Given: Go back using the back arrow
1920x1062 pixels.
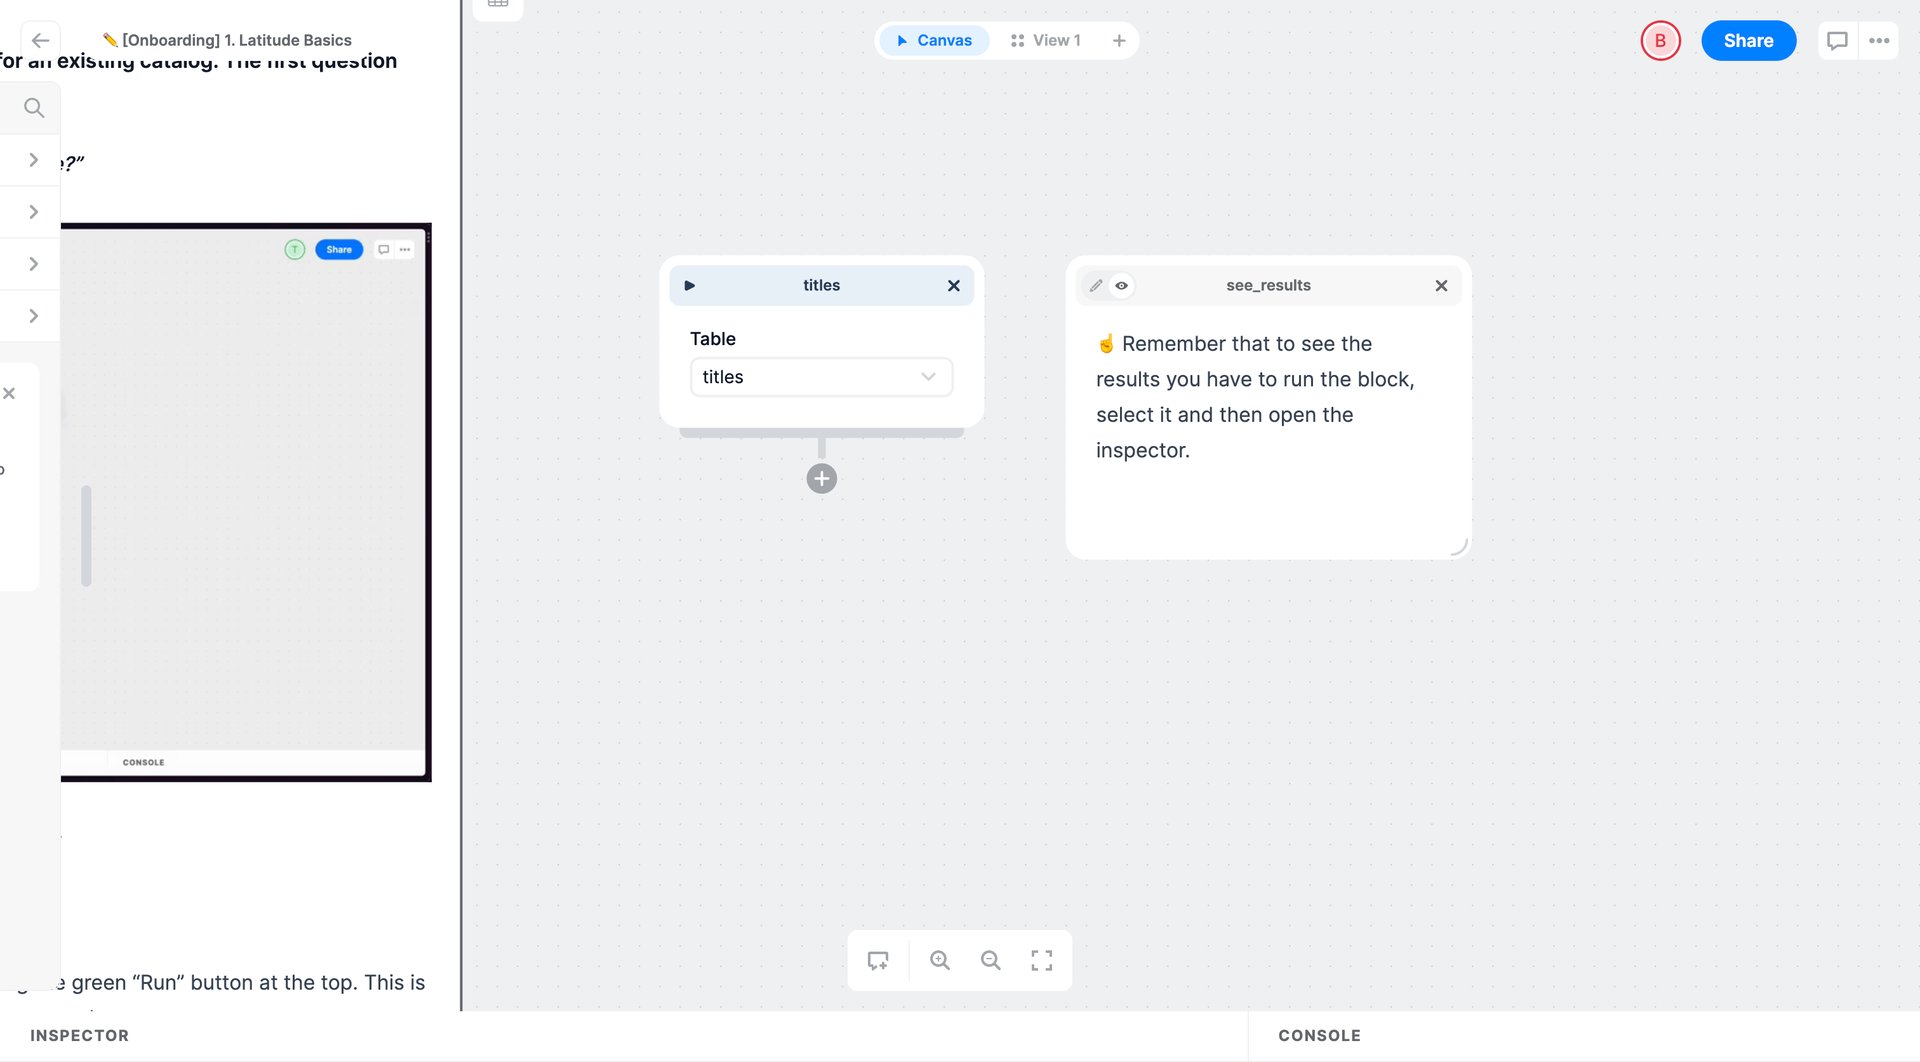Looking at the screenshot, I should point(40,40).
